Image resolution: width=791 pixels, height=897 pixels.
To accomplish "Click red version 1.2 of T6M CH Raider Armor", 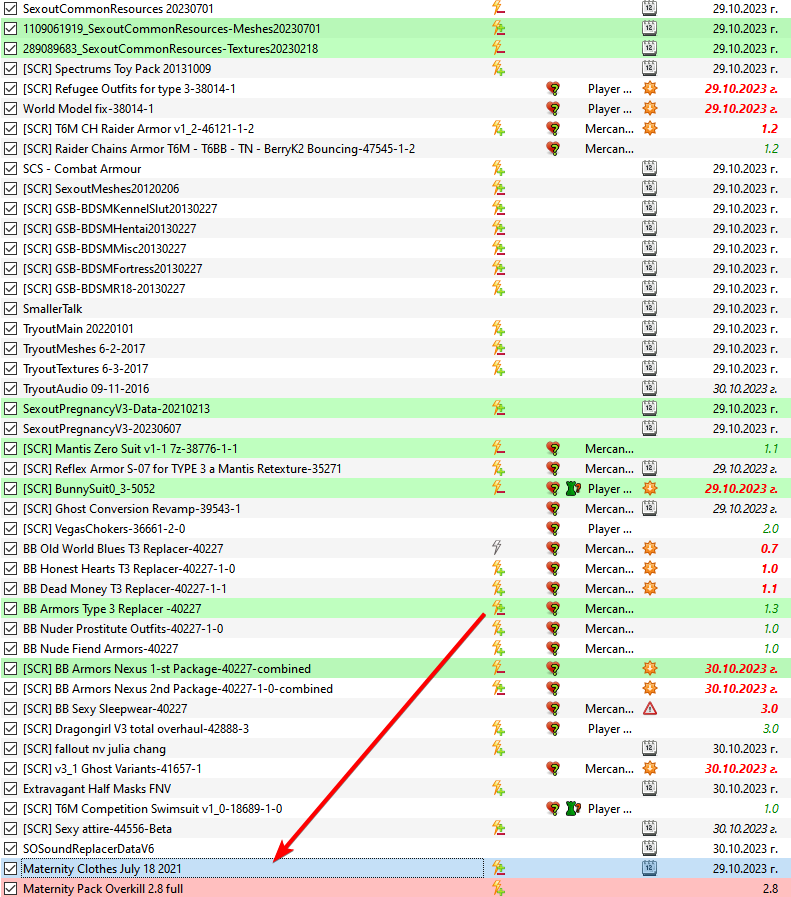I will point(769,129).
